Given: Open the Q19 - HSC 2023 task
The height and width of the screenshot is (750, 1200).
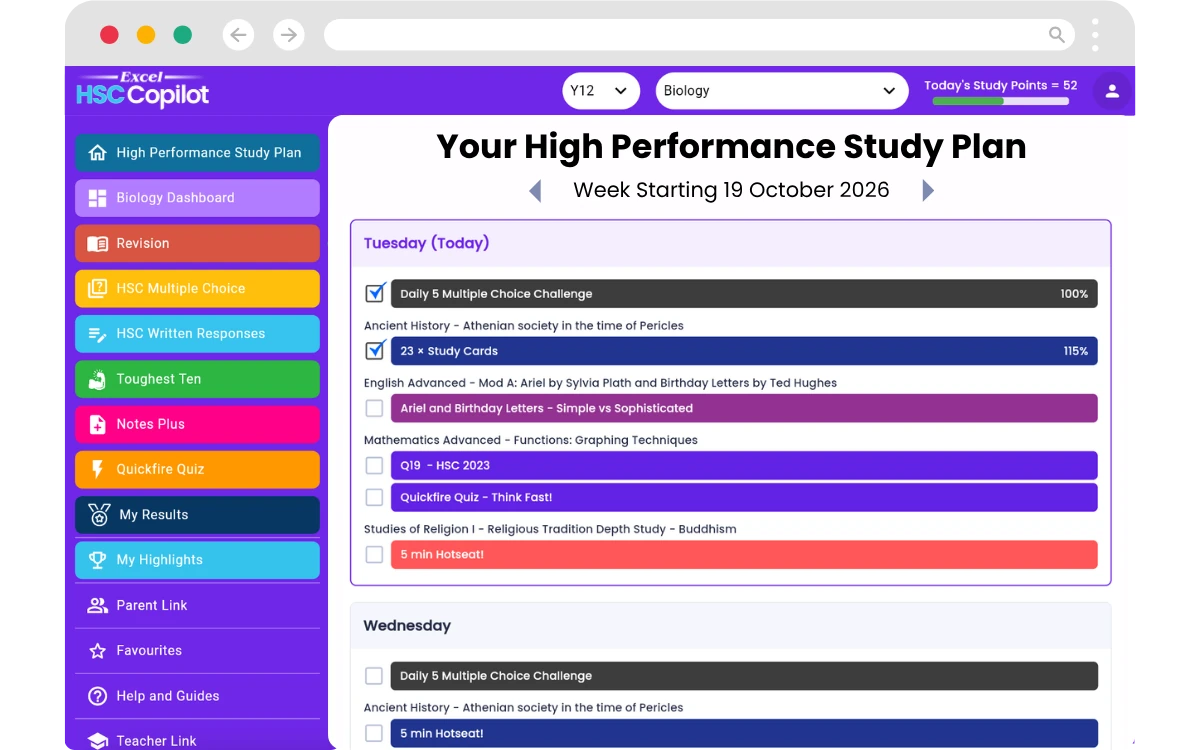Looking at the screenshot, I should pyautogui.click(x=744, y=465).
